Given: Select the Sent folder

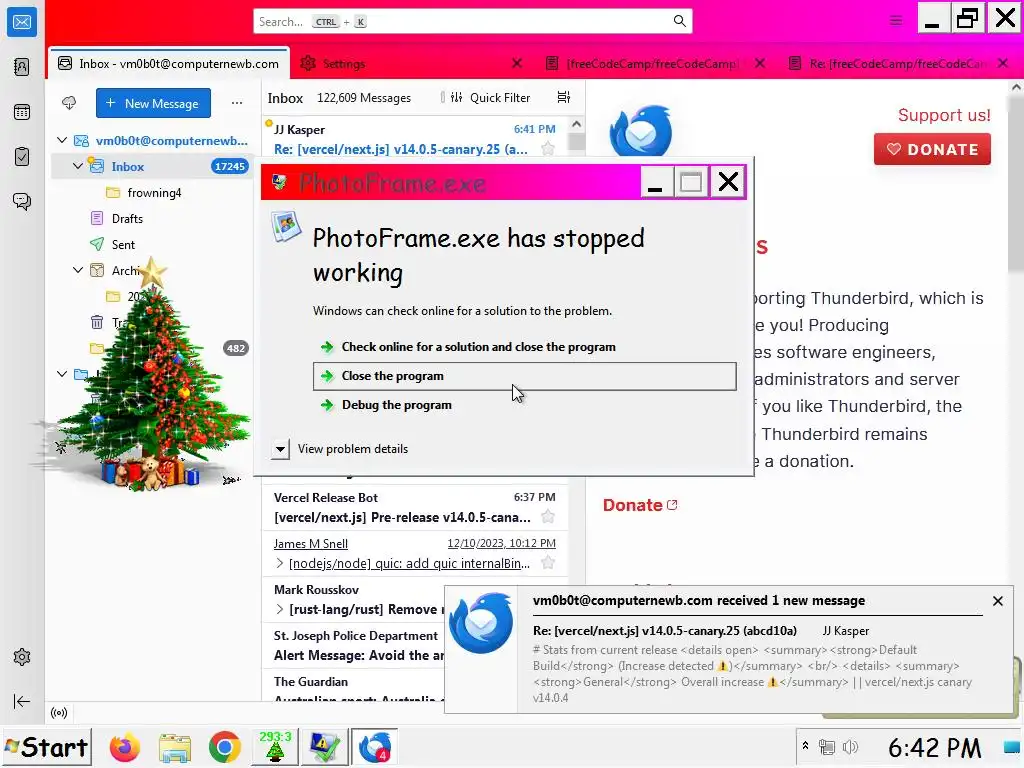Looking at the screenshot, I should (x=123, y=244).
